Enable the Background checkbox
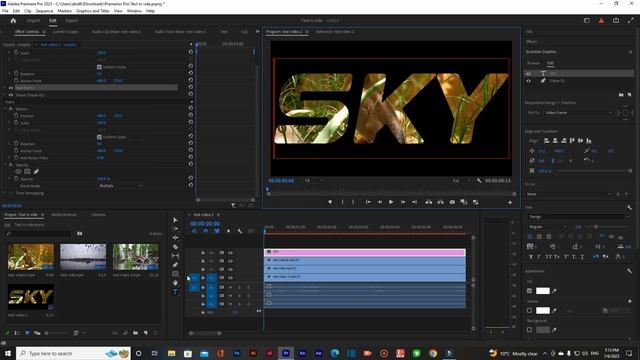The image size is (640, 360). (529, 330)
